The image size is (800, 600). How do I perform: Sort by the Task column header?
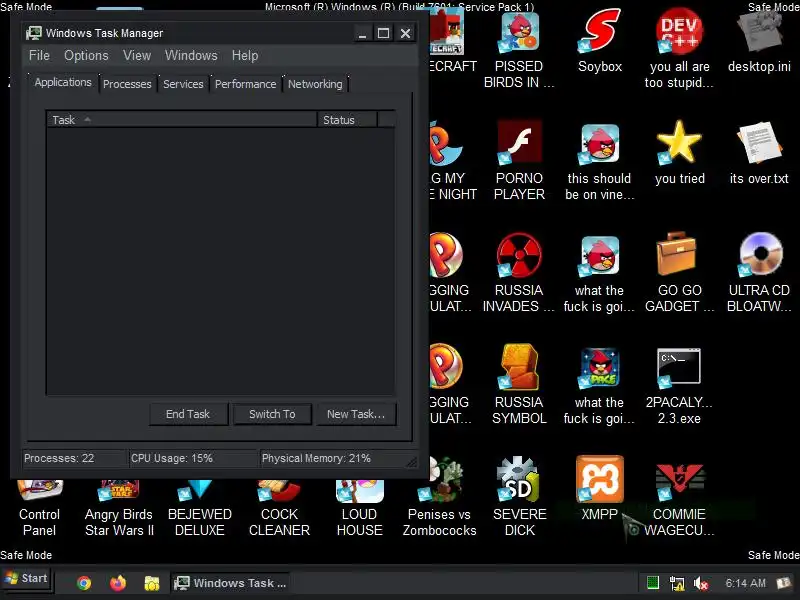[x=182, y=120]
